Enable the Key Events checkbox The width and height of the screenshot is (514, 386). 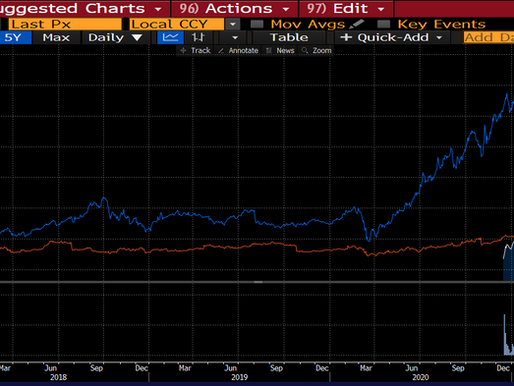(384, 24)
